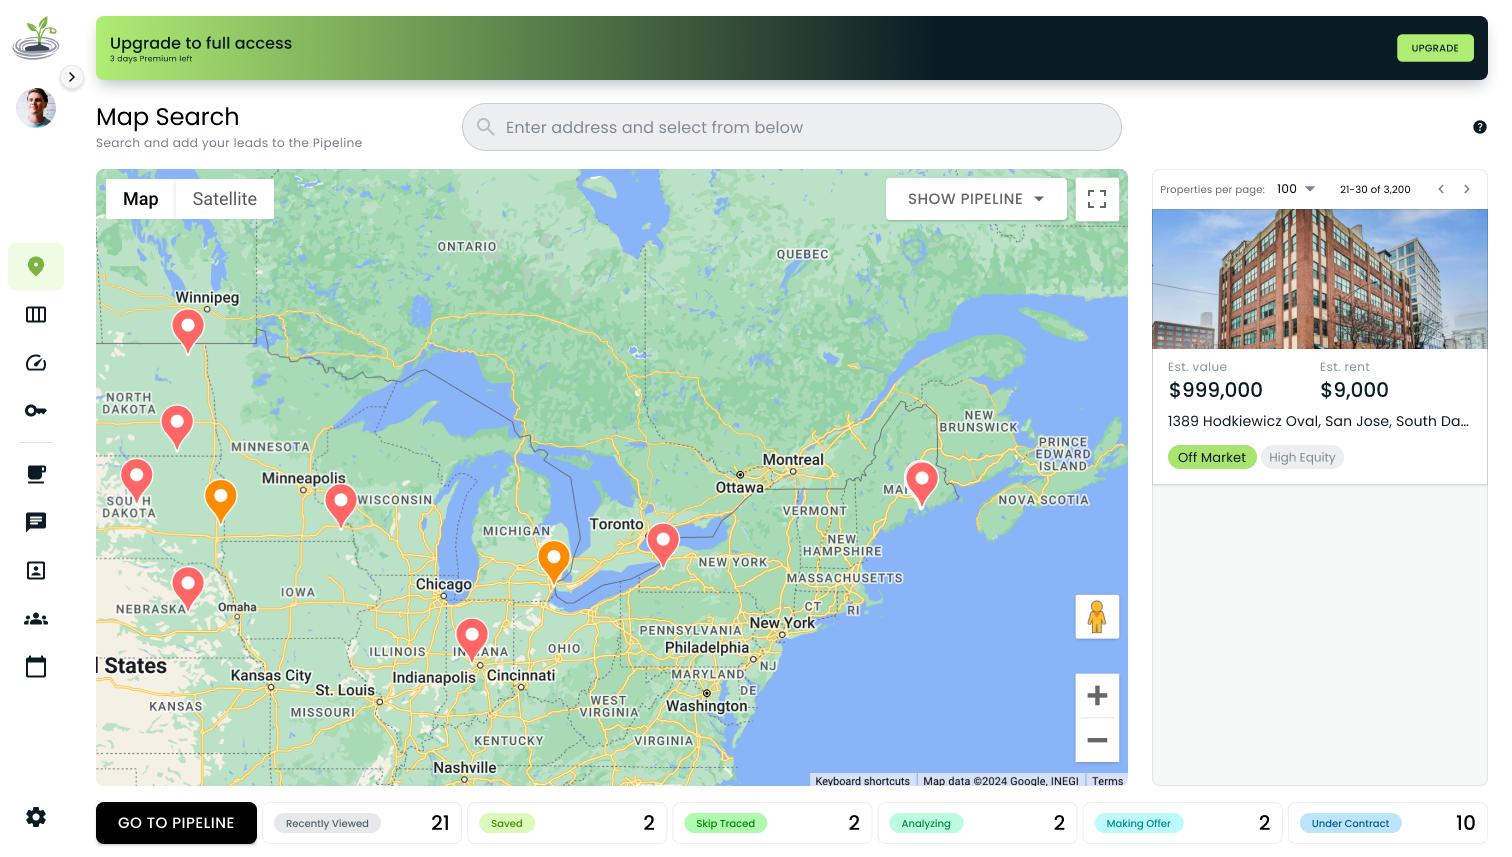This screenshot has height=857, width=1512.
Task: Click the red pin near Winnipeg
Action: tap(188, 330)
